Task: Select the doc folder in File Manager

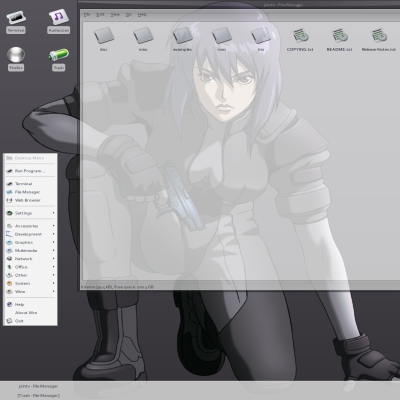Action: click(x=104, y=39)
